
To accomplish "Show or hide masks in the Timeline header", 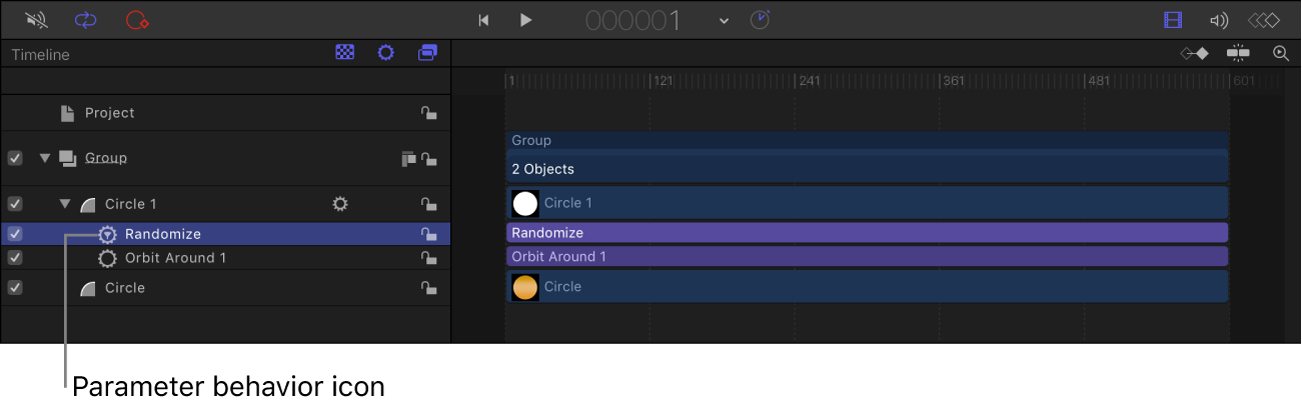I will 345,53.
